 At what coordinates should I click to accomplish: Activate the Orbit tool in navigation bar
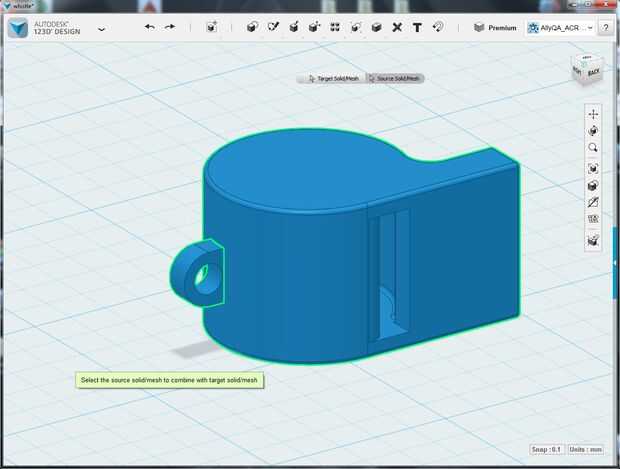click(593, 131)
